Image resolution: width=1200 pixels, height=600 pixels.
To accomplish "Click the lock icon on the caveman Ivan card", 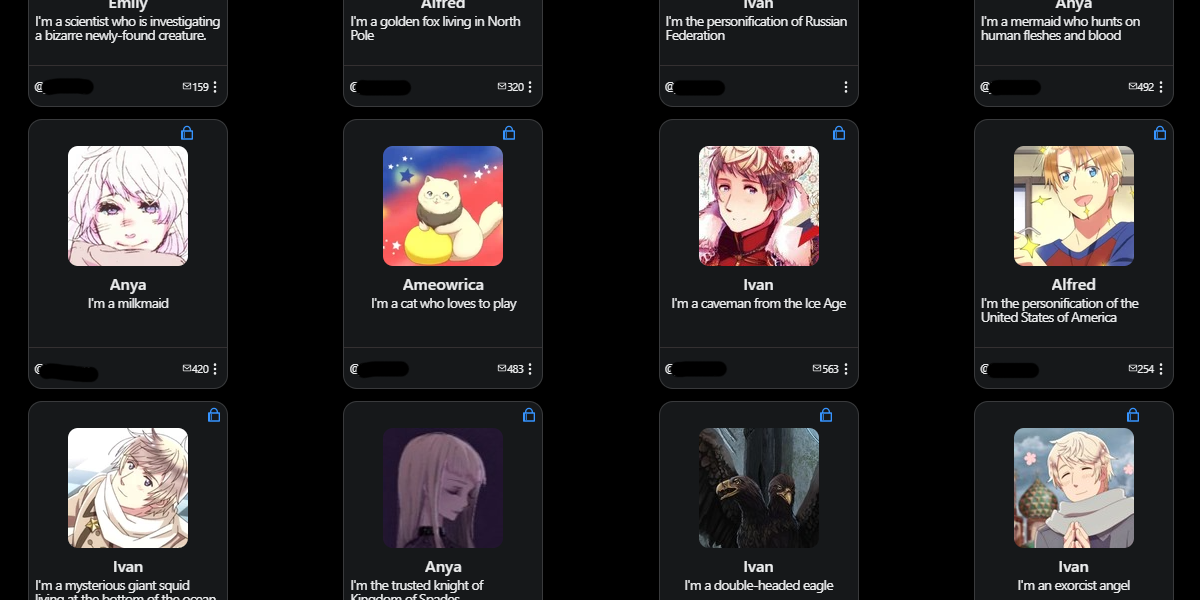I will click(839, 132).
